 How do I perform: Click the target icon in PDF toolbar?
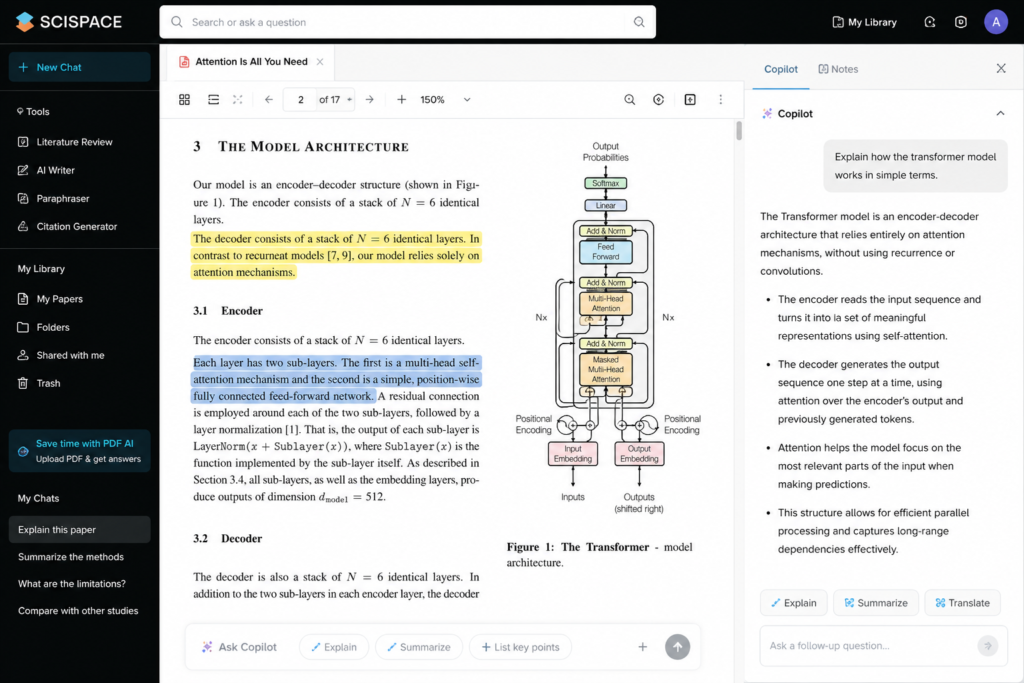point(658,99)
